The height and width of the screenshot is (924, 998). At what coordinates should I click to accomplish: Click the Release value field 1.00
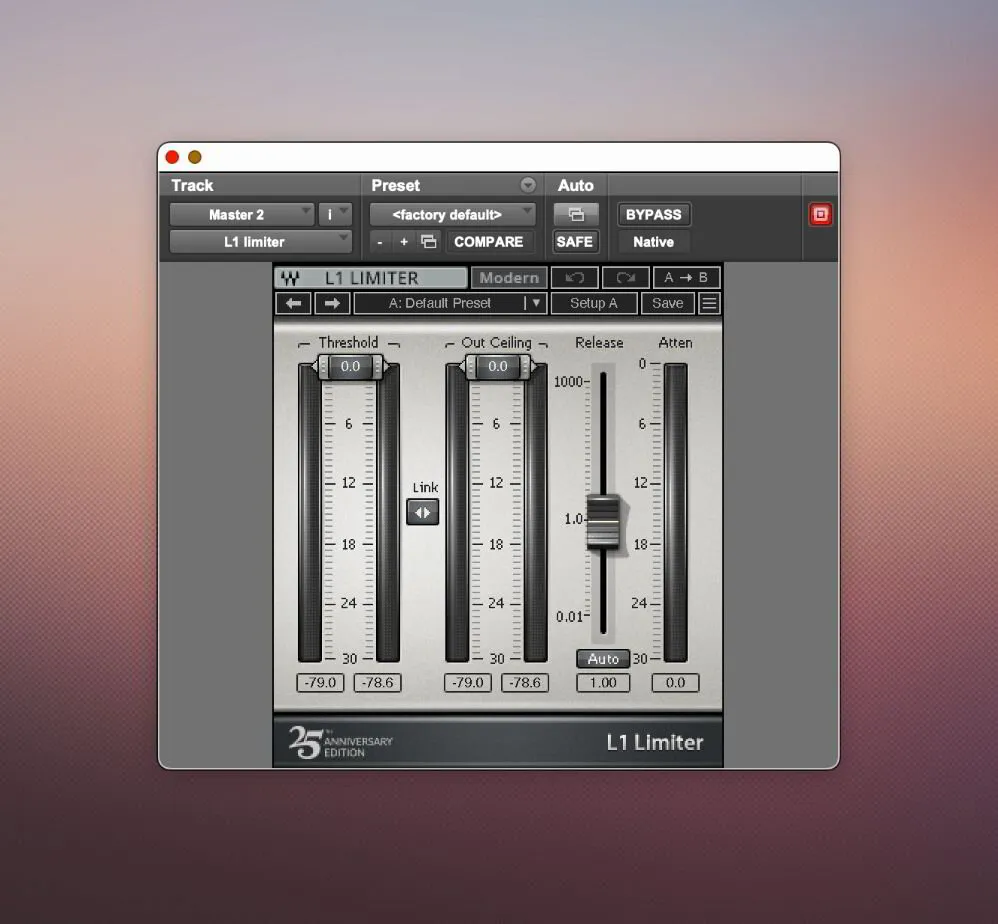(x=603, y=683)
